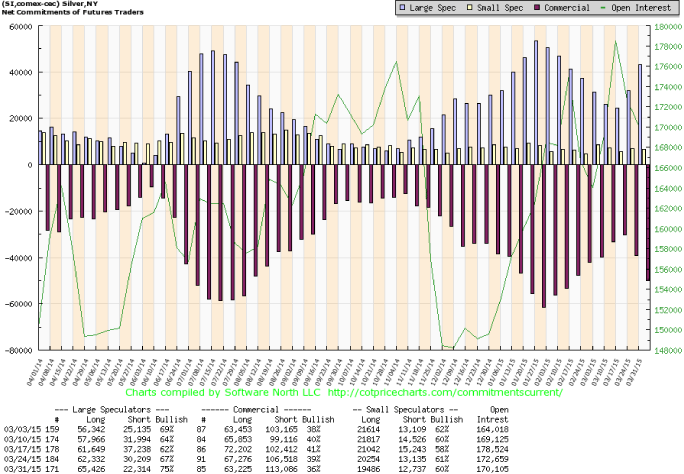Click the Large Spec legend color box

click(x=400, y=6)
